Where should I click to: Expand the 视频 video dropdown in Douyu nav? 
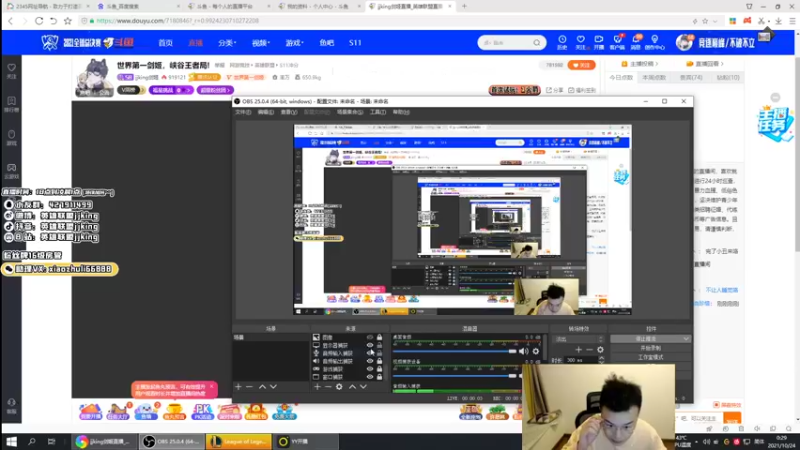click(x=261, y=43)
